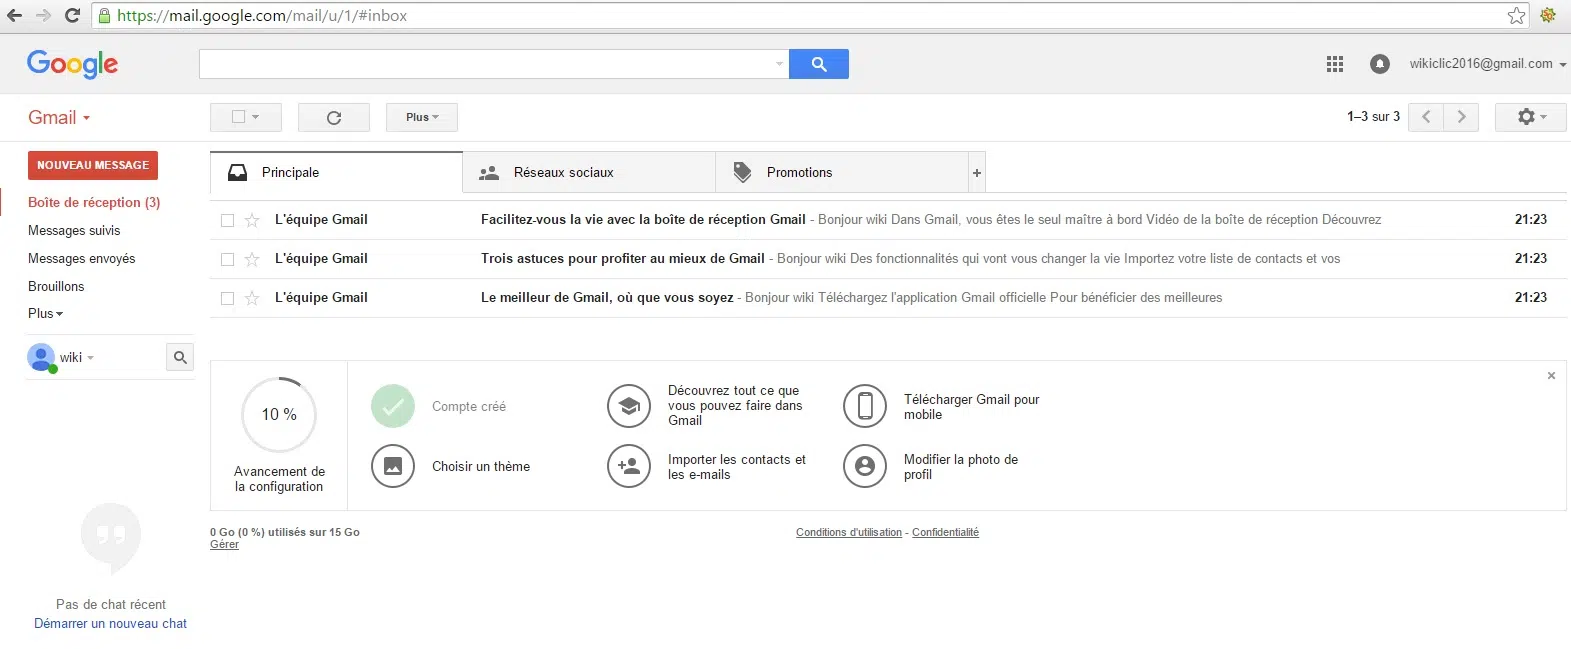Tick the checkbox for 'Le meilleur de Gmail' email

(x=227, y=298)
